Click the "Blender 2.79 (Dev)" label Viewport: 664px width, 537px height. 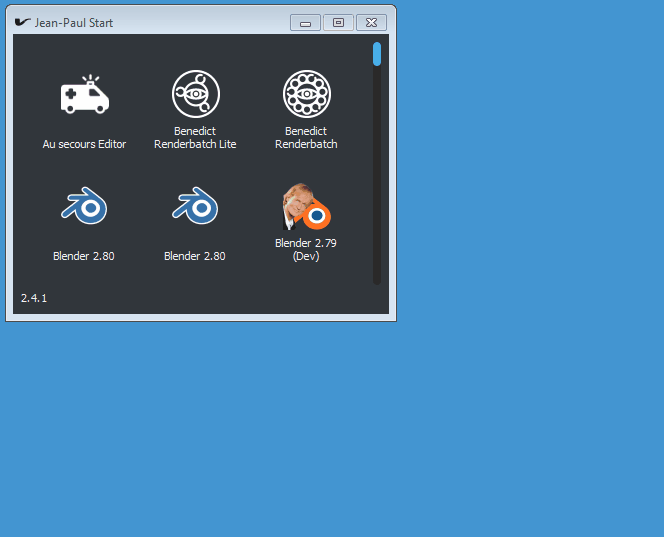click(x=306, y=249)
